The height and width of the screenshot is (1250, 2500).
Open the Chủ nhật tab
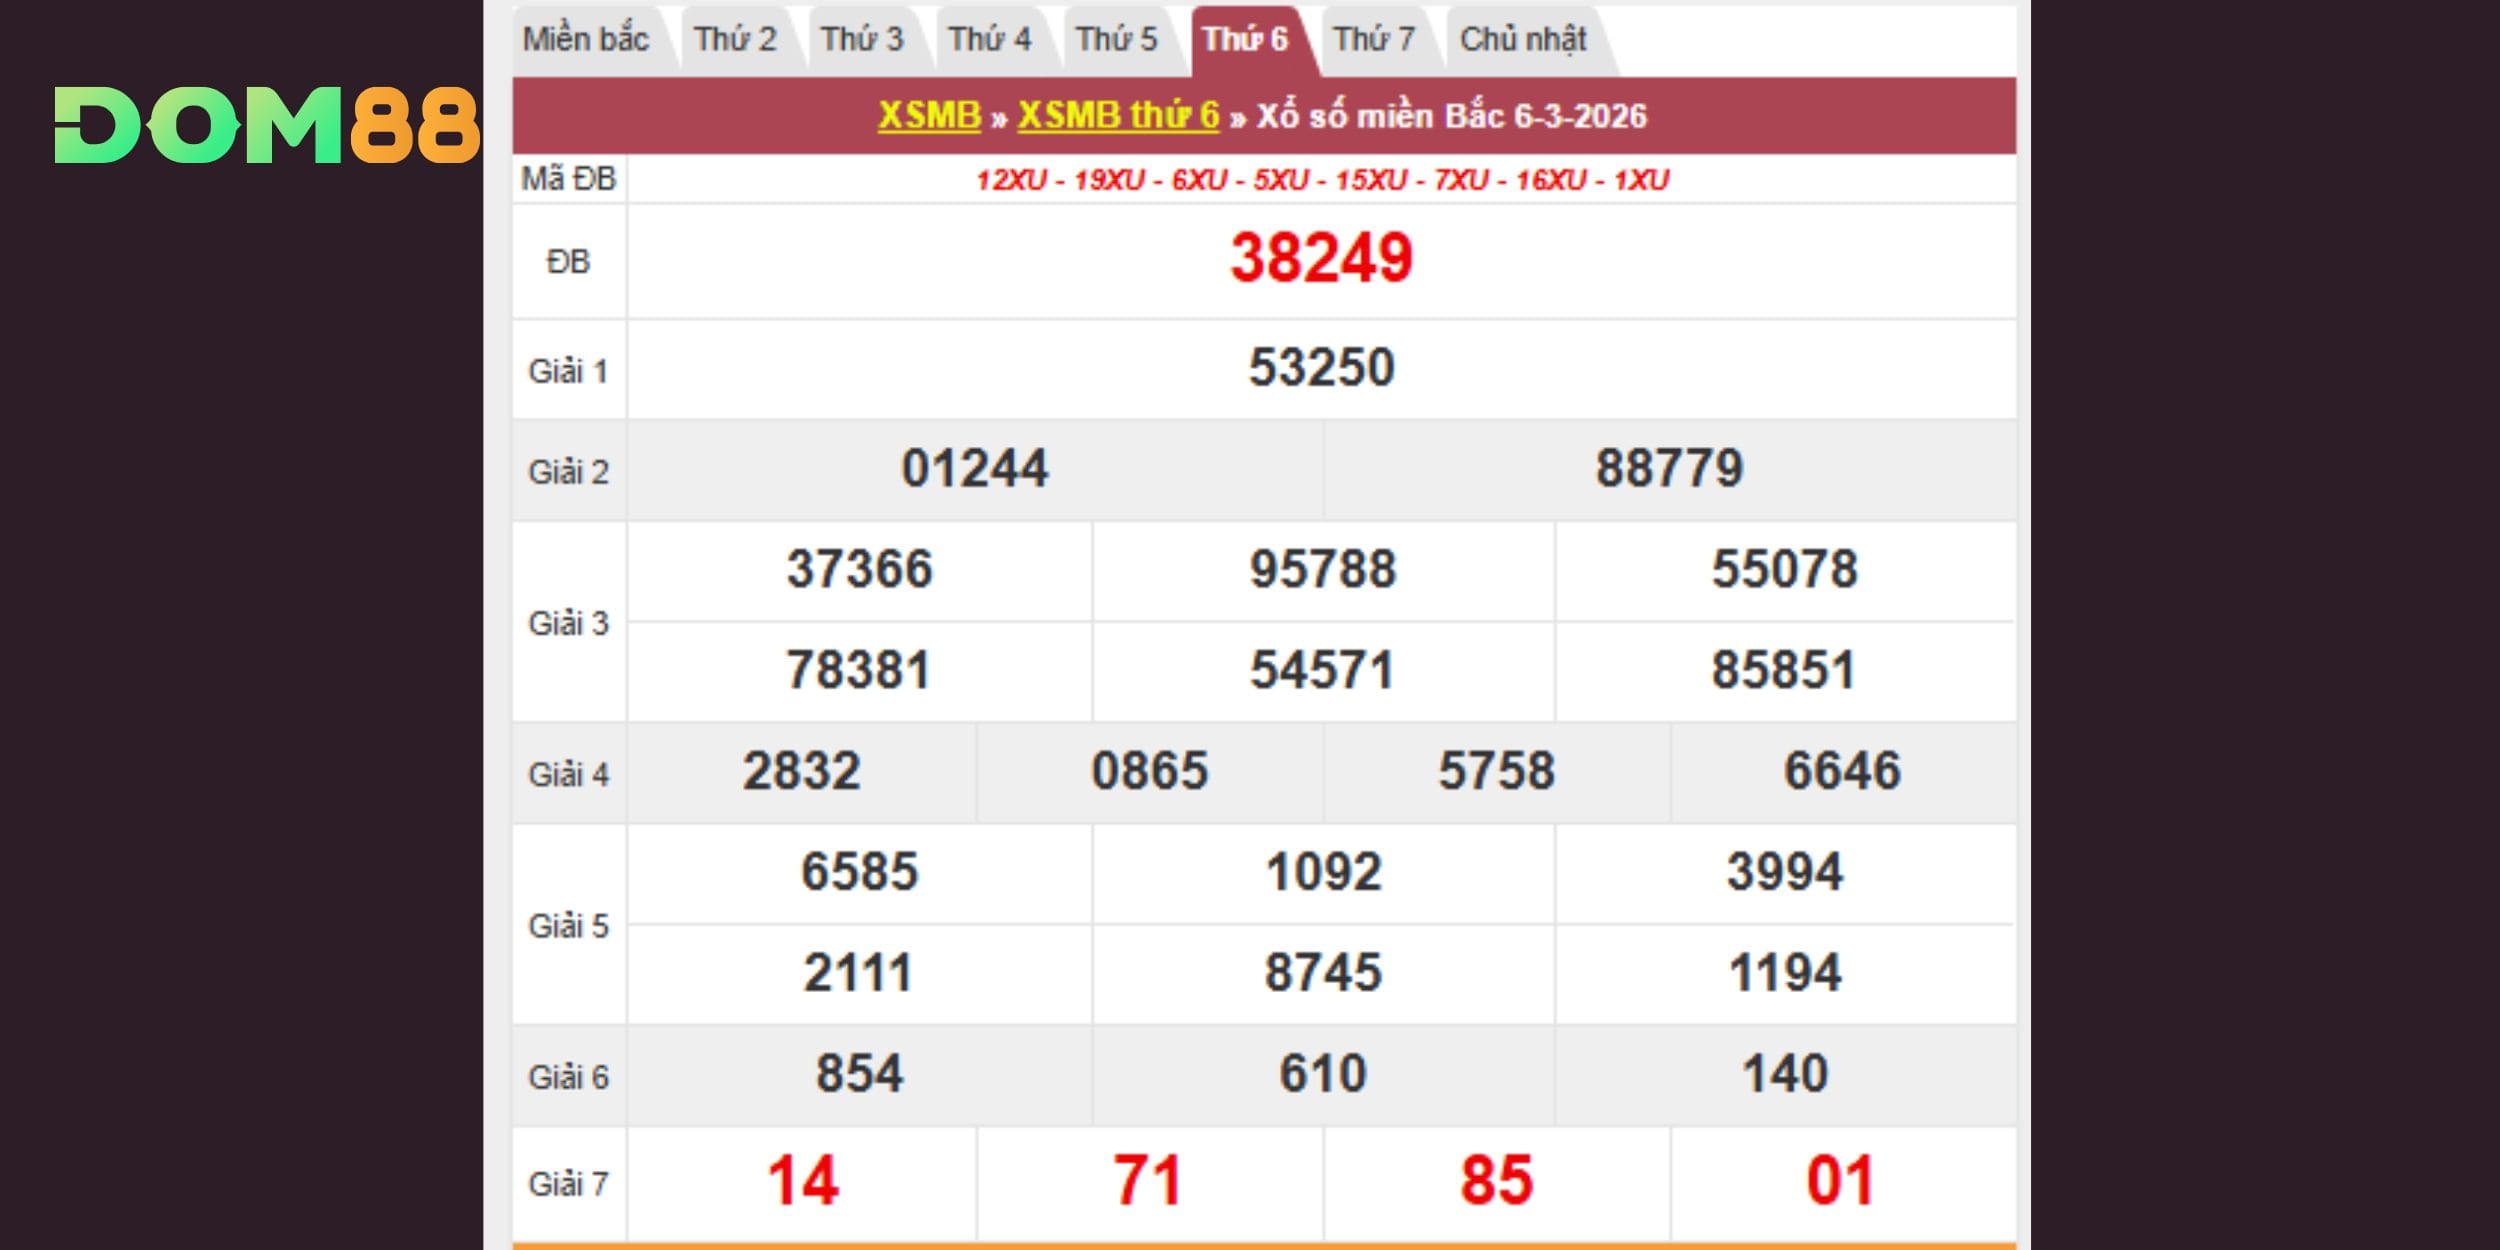click(x=1523, y=40)
